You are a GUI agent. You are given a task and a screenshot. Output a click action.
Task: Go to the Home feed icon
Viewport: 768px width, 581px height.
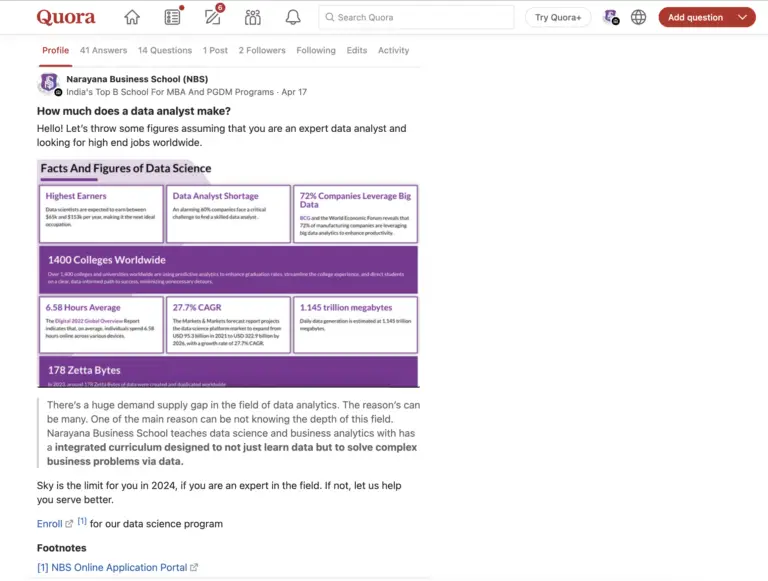132,17
